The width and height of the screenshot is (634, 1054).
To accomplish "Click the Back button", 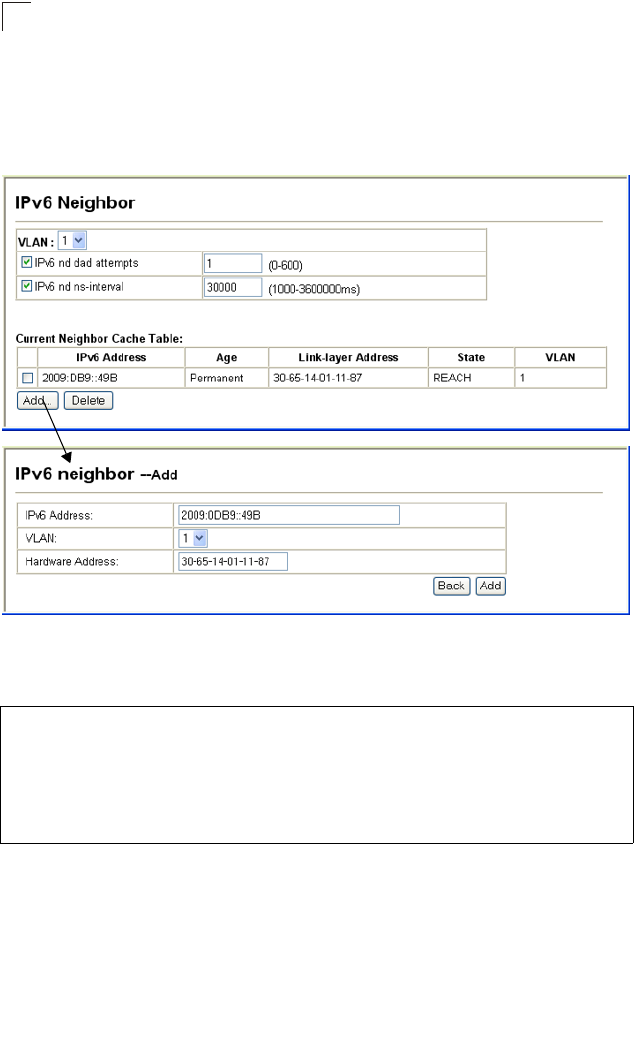I will 451,586.
